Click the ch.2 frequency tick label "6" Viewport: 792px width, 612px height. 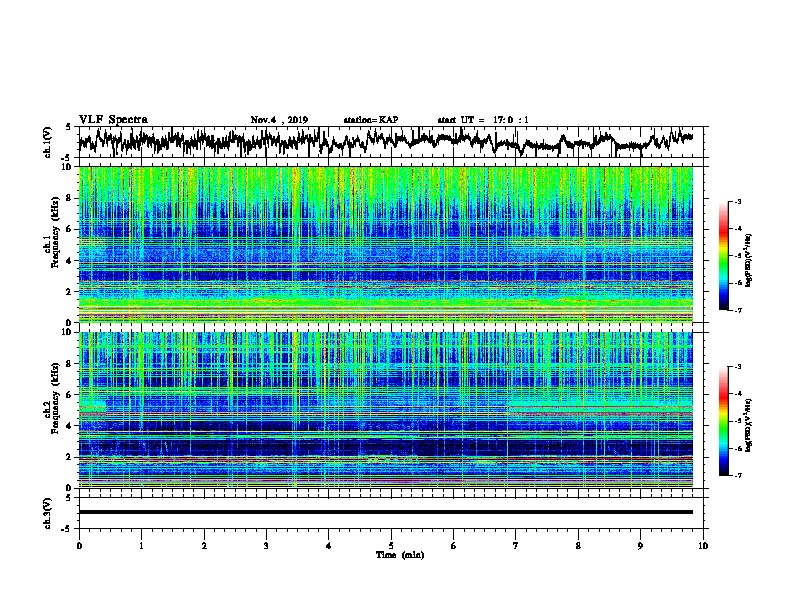point(70,394)
